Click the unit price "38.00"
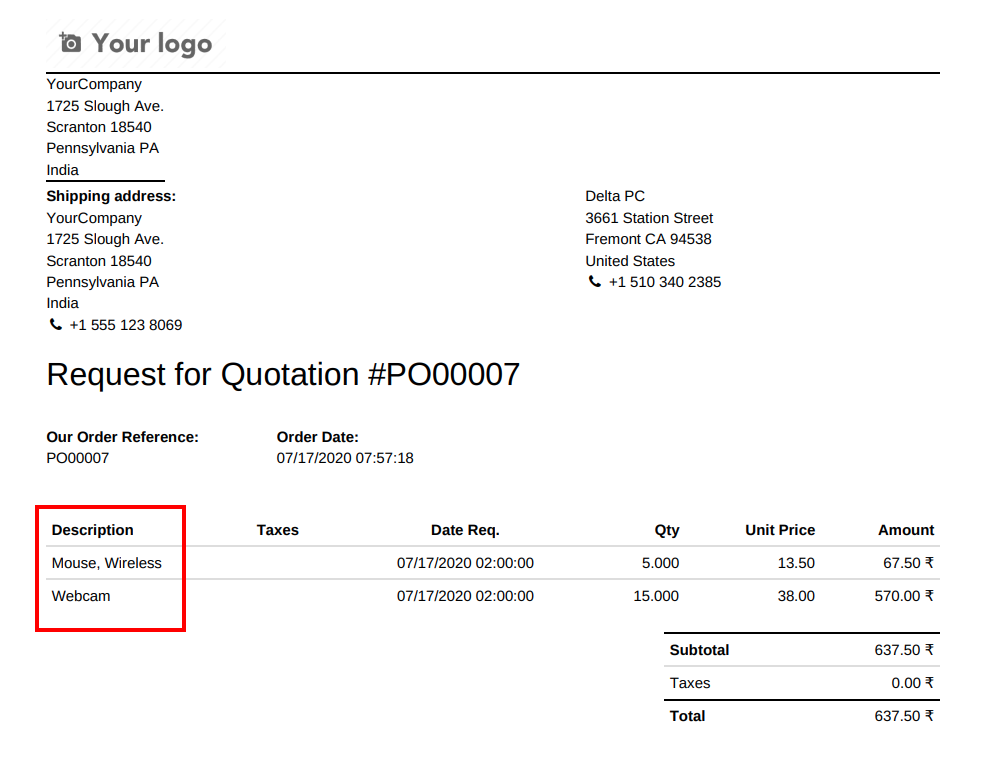The width and height of the screenshot is (982, 777). click(796, 596)
